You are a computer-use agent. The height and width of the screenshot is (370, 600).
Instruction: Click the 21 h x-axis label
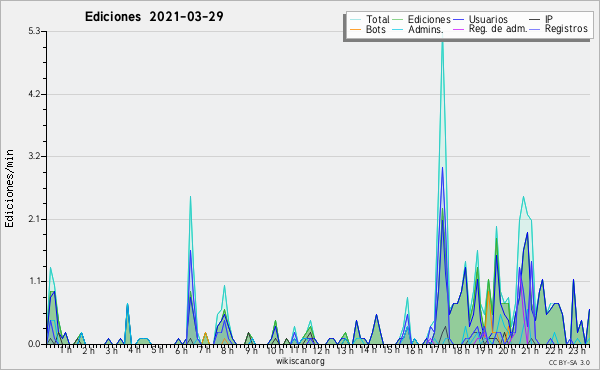coord(530,351)
